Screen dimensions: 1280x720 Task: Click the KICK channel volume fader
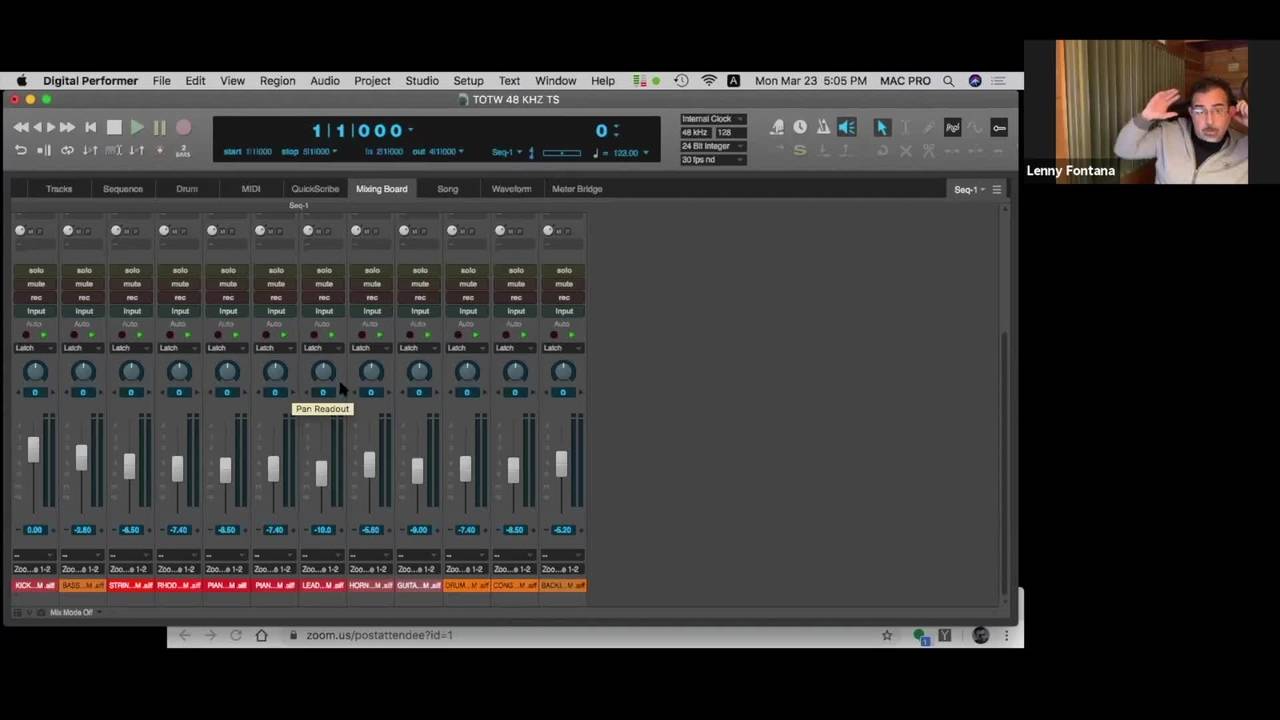(34, 450)
